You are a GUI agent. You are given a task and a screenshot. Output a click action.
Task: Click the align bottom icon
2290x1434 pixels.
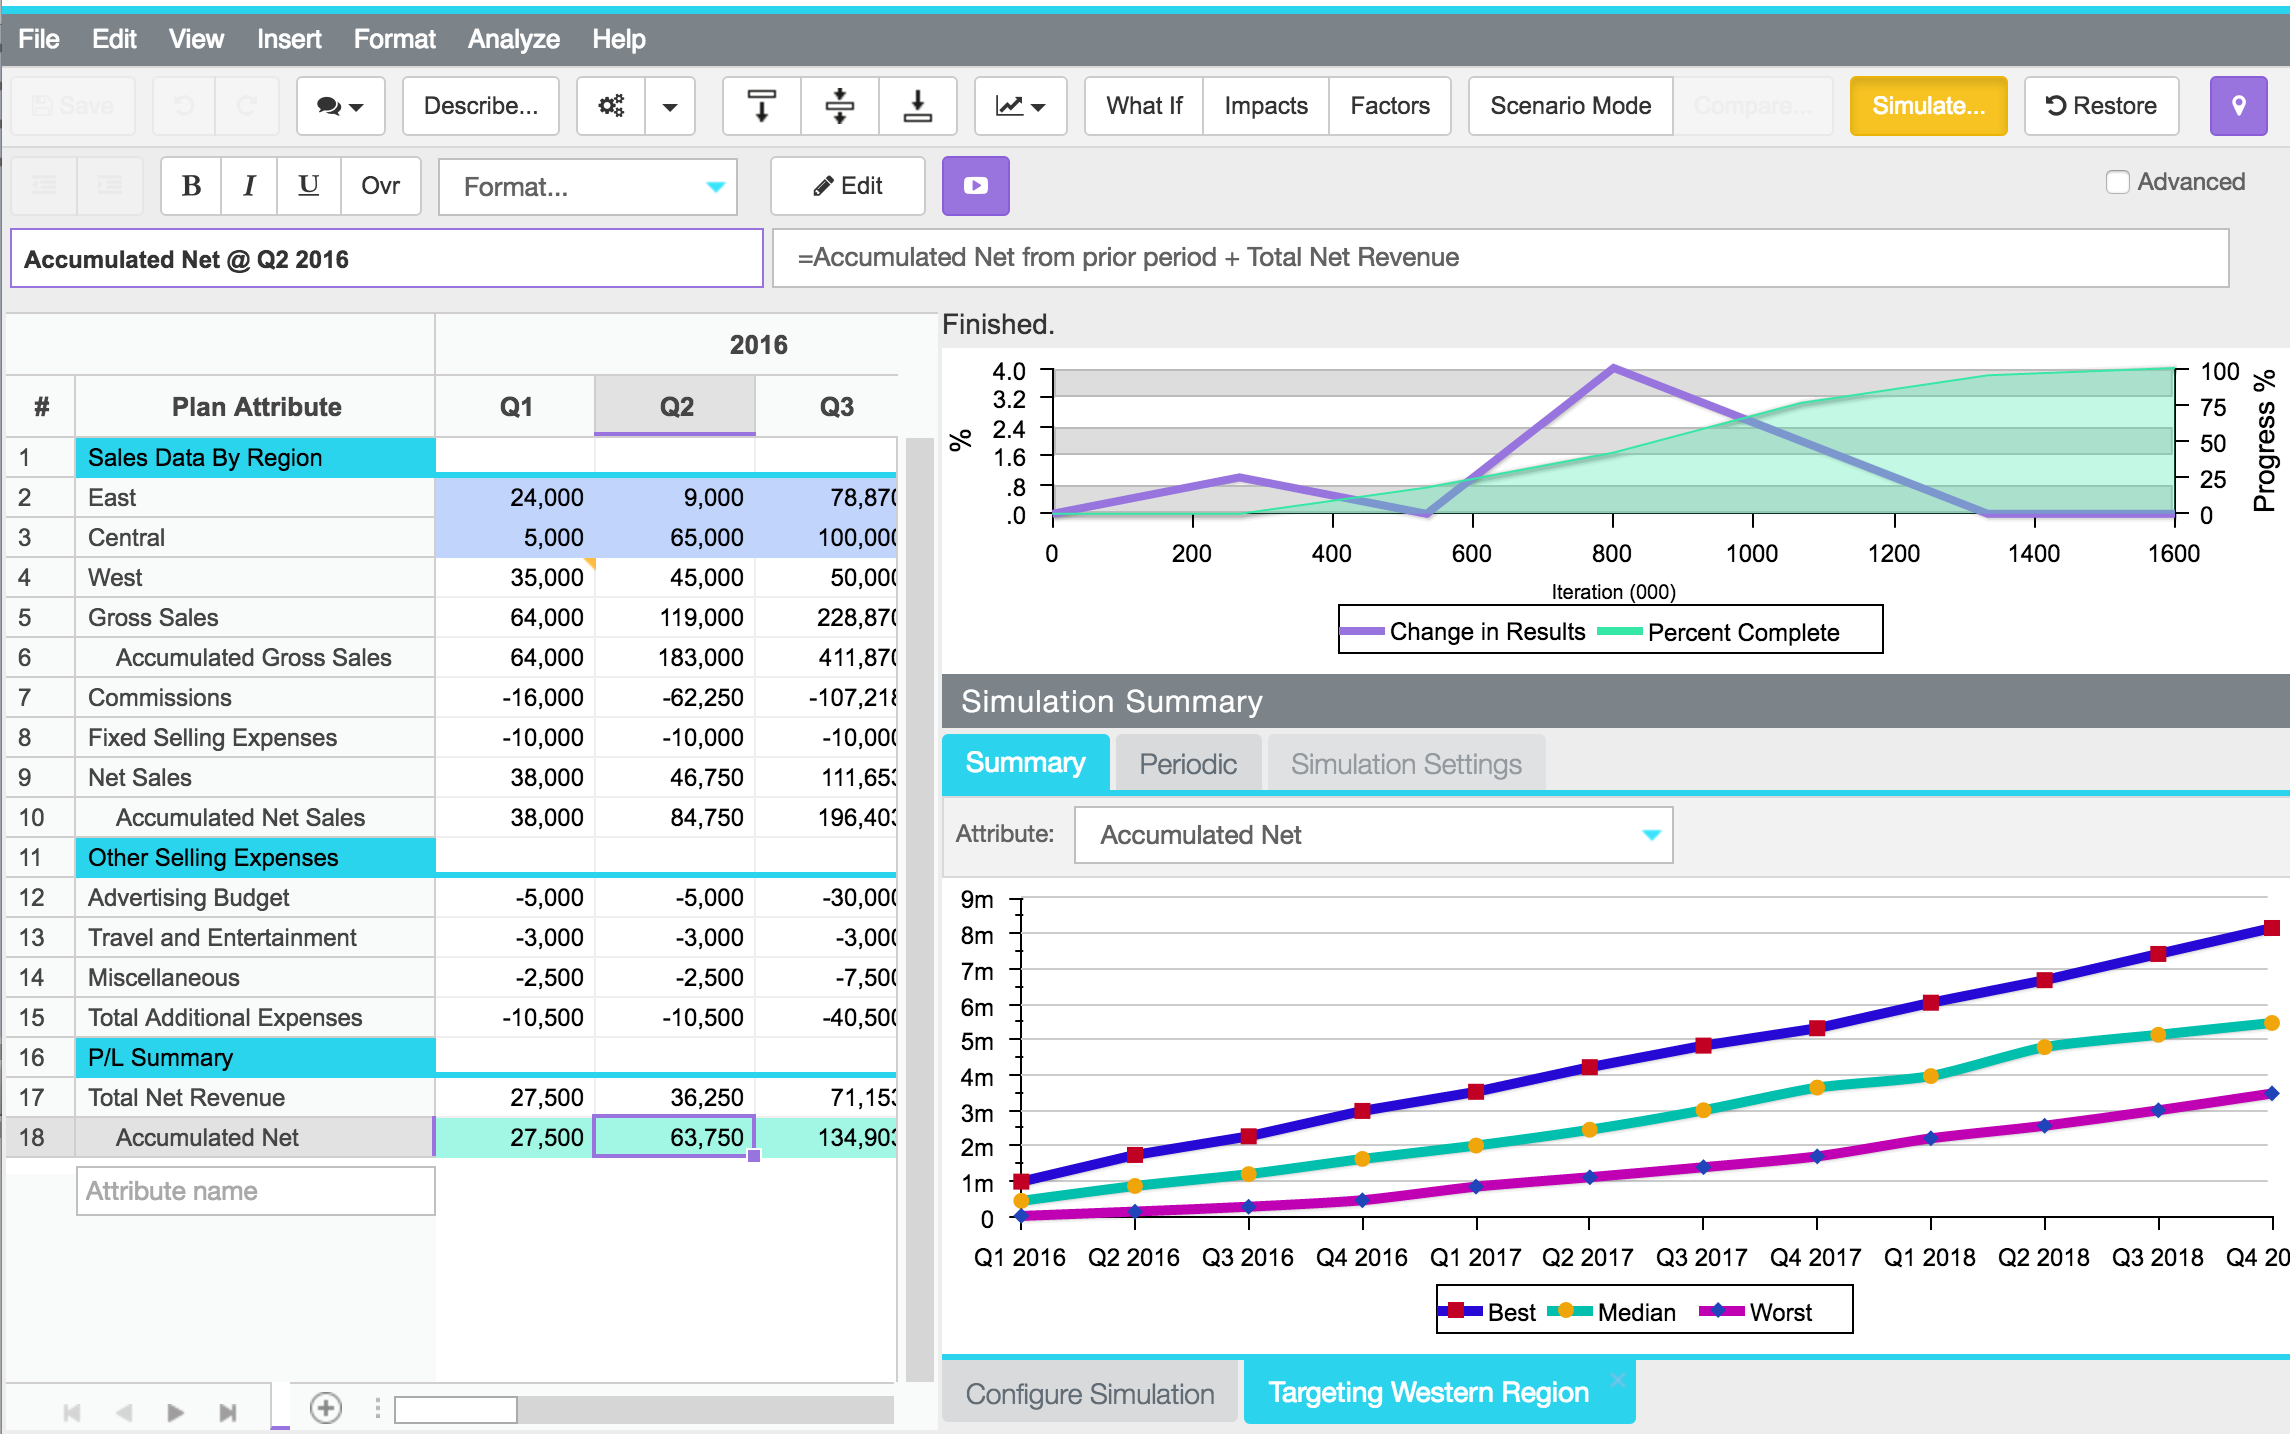tap(917, 106)
